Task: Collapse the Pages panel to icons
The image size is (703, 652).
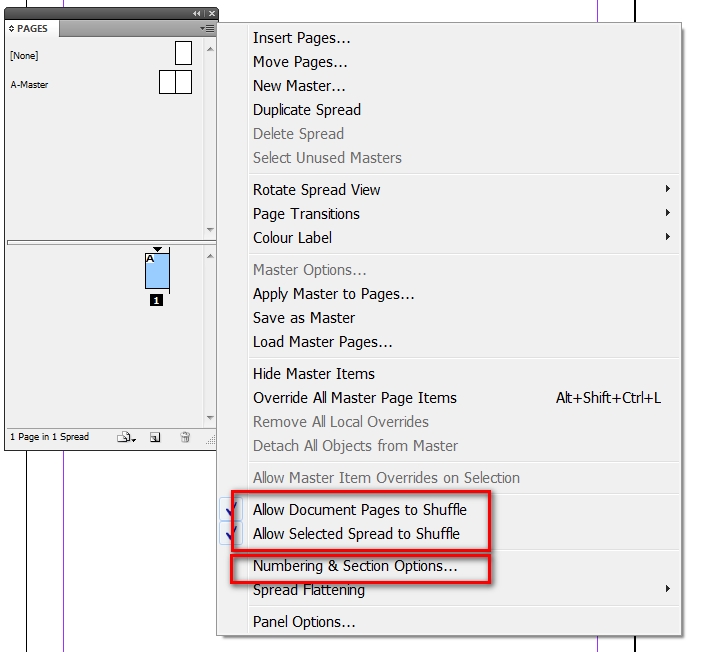Action: coord(196,13)
